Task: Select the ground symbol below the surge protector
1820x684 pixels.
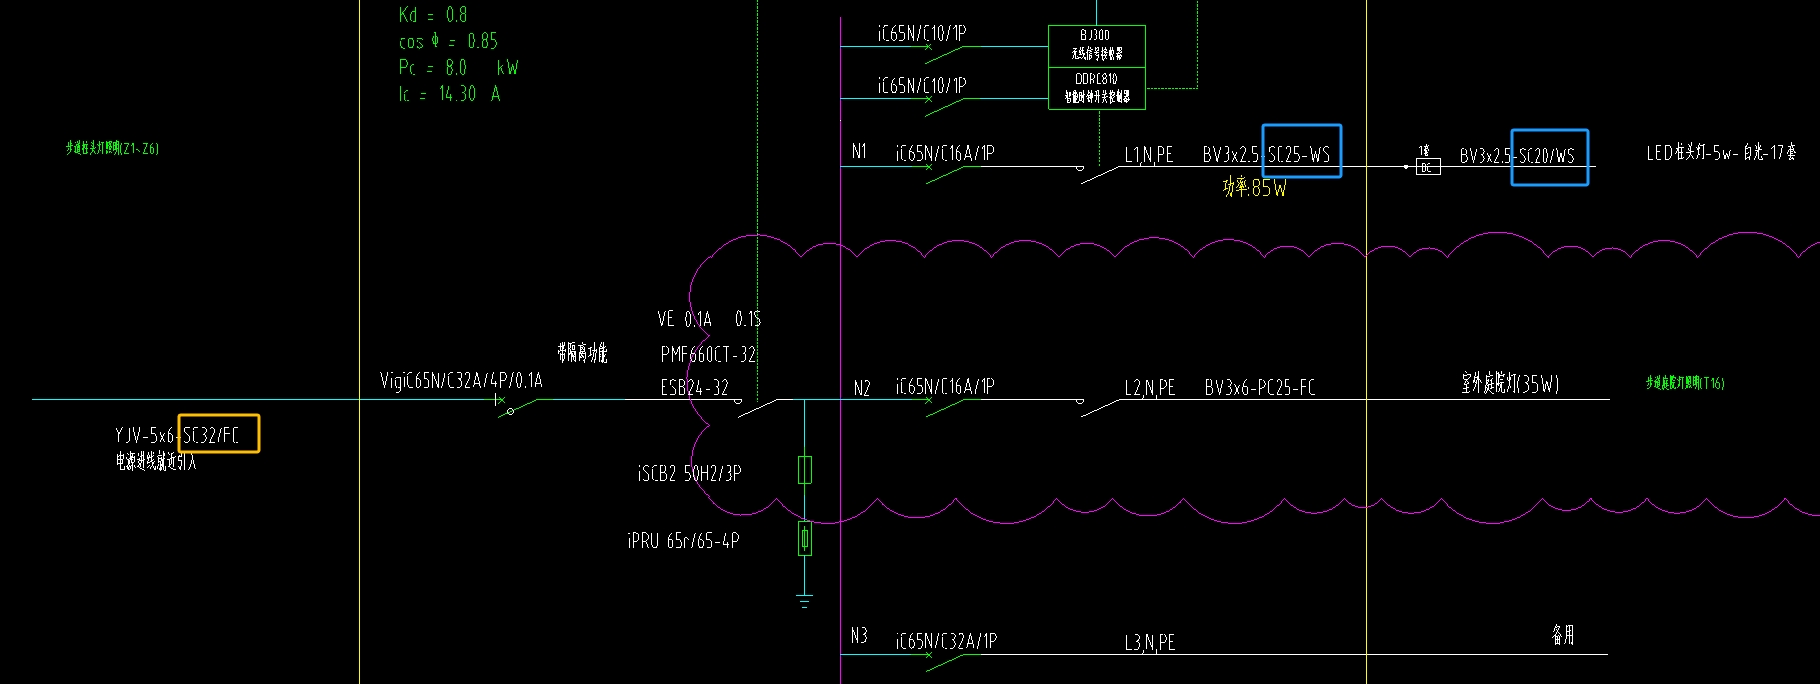Action: pyautogui.click(x=805, y=601)
